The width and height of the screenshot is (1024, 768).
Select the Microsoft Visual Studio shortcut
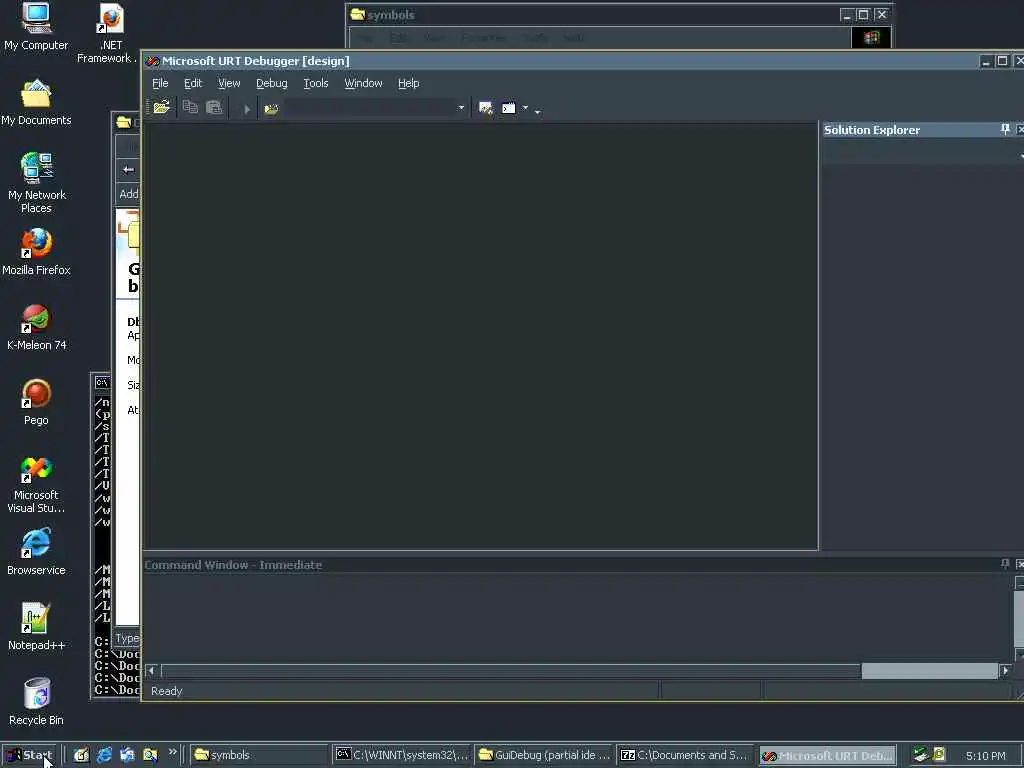pos(36,485)
